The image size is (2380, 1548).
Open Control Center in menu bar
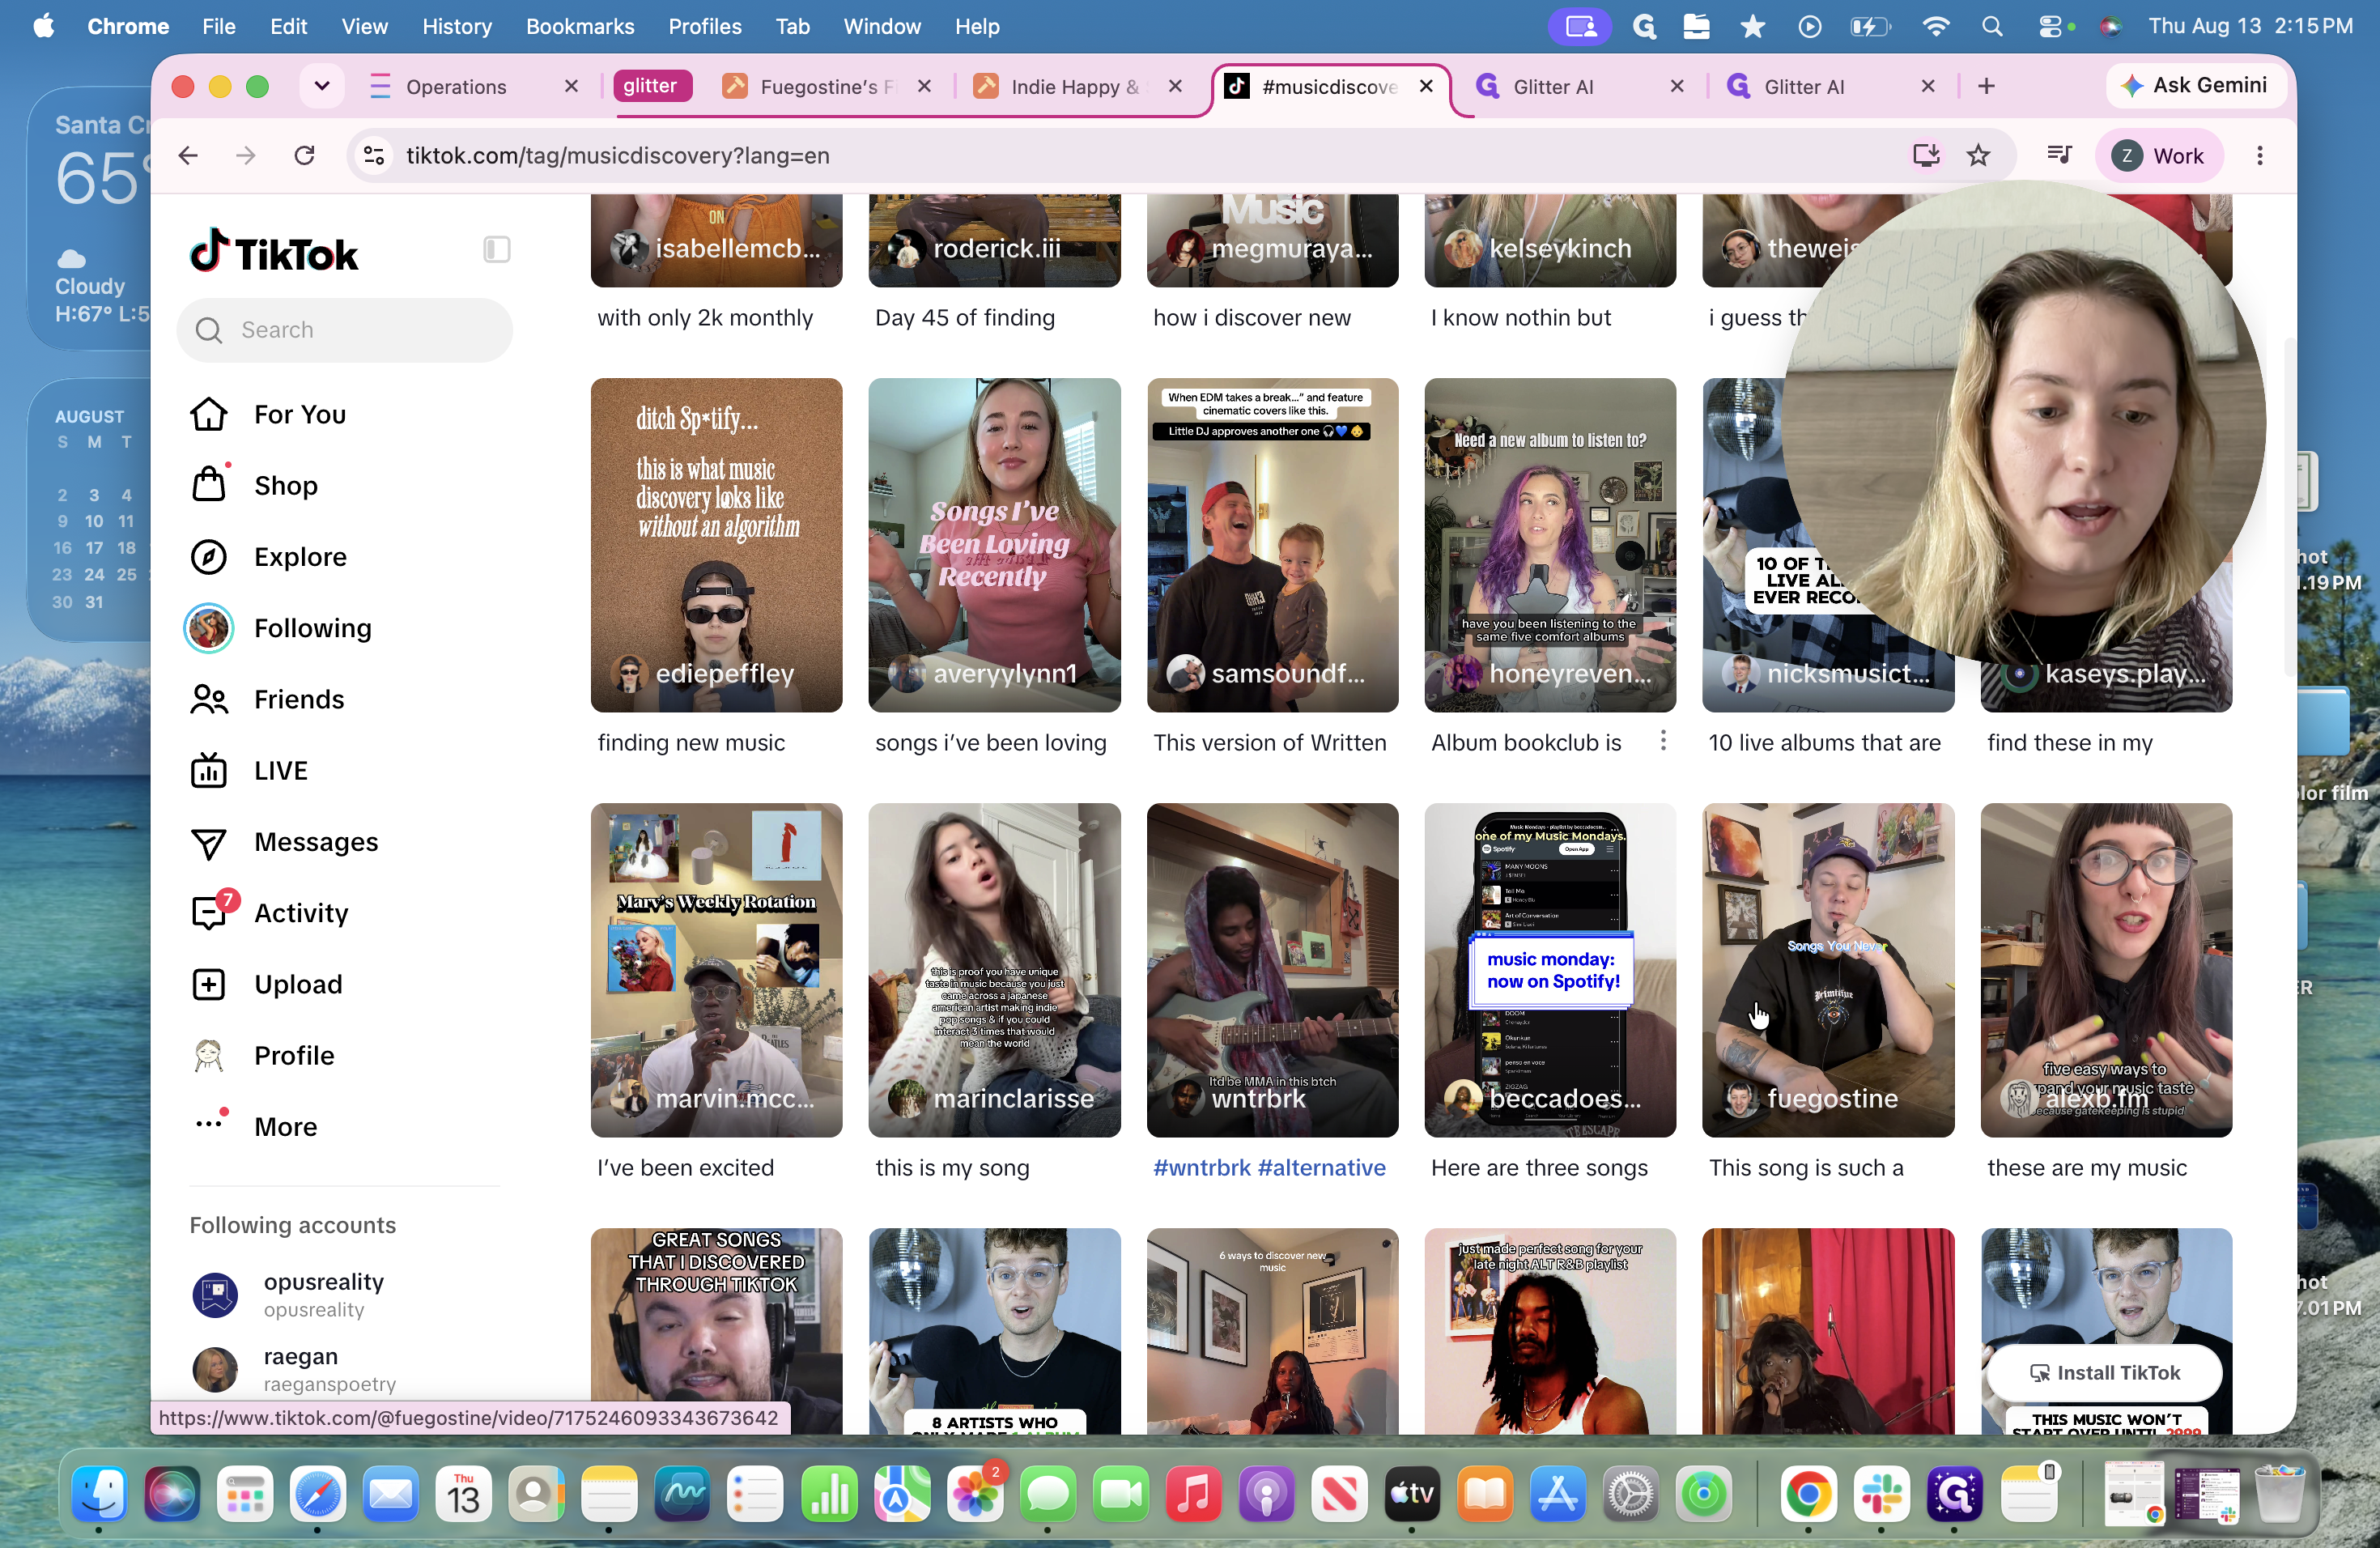[x=2051, y=27]
